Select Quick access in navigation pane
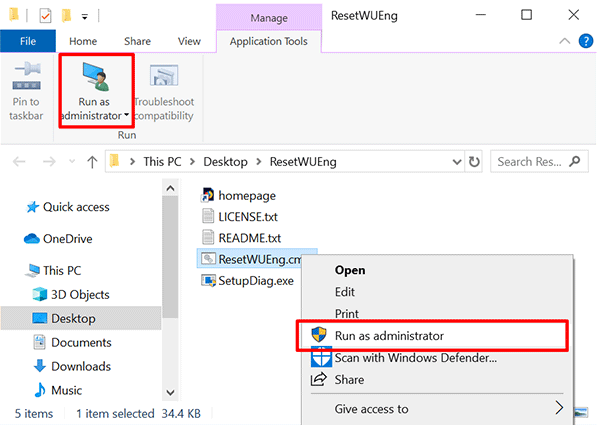This screenshot has width=597, height=425. pyautogui.click(x=68, y=207)
